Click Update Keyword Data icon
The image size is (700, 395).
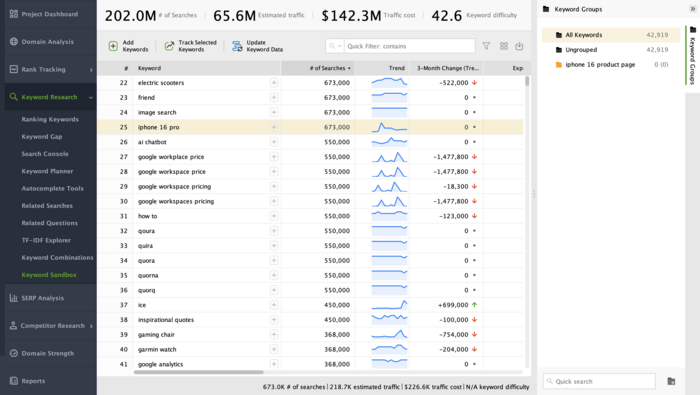point(237,46)
